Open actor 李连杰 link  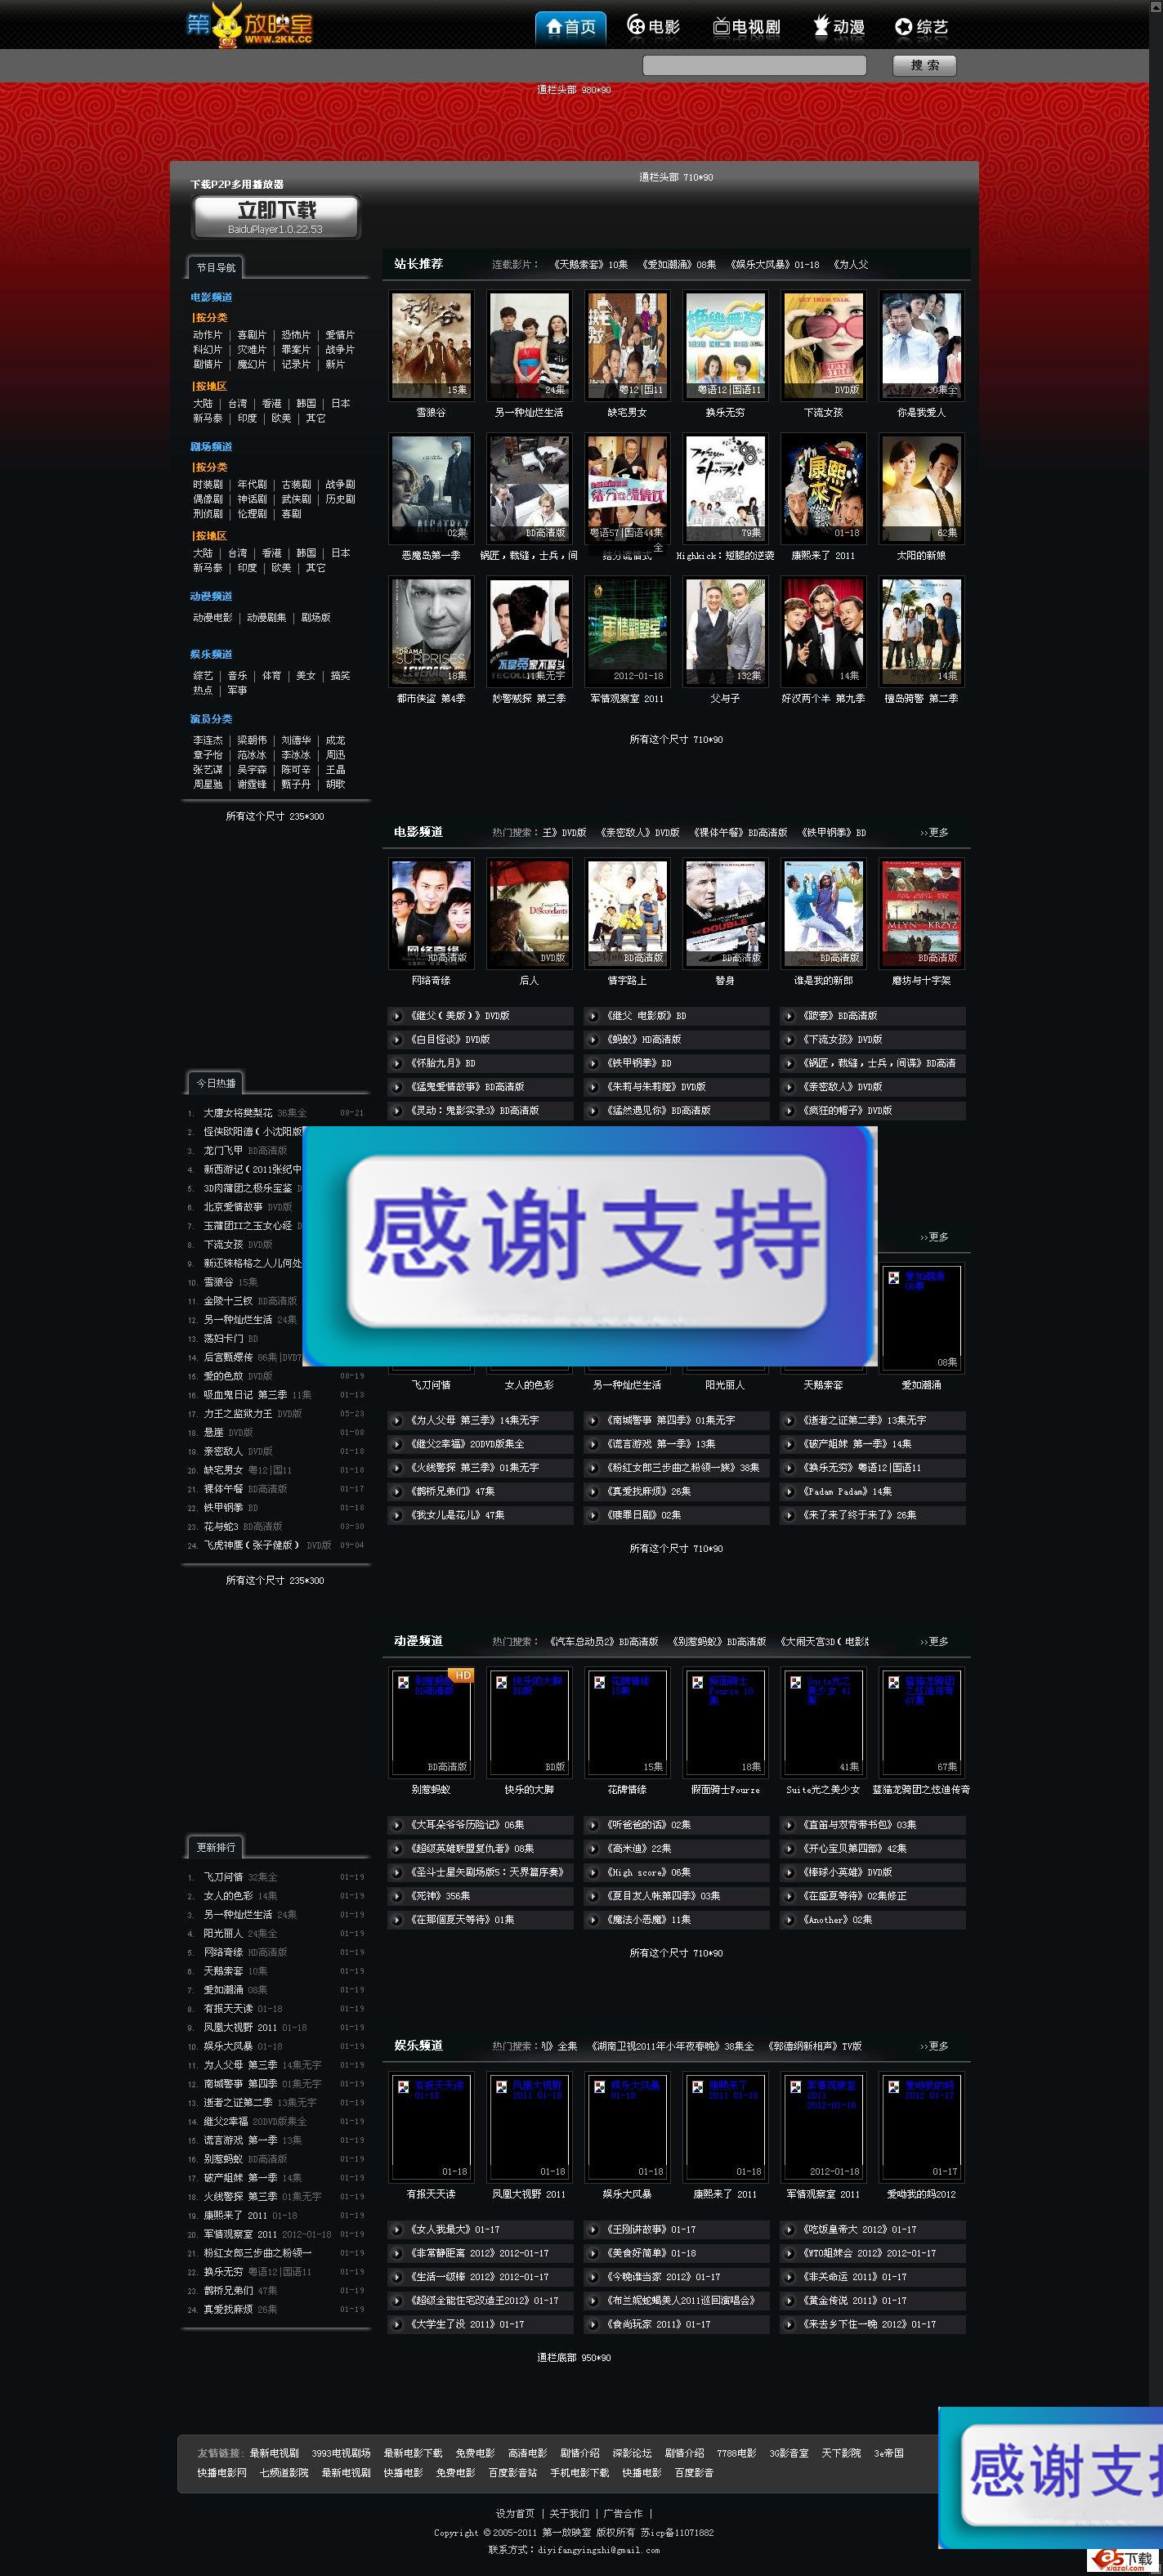[207, 741]
